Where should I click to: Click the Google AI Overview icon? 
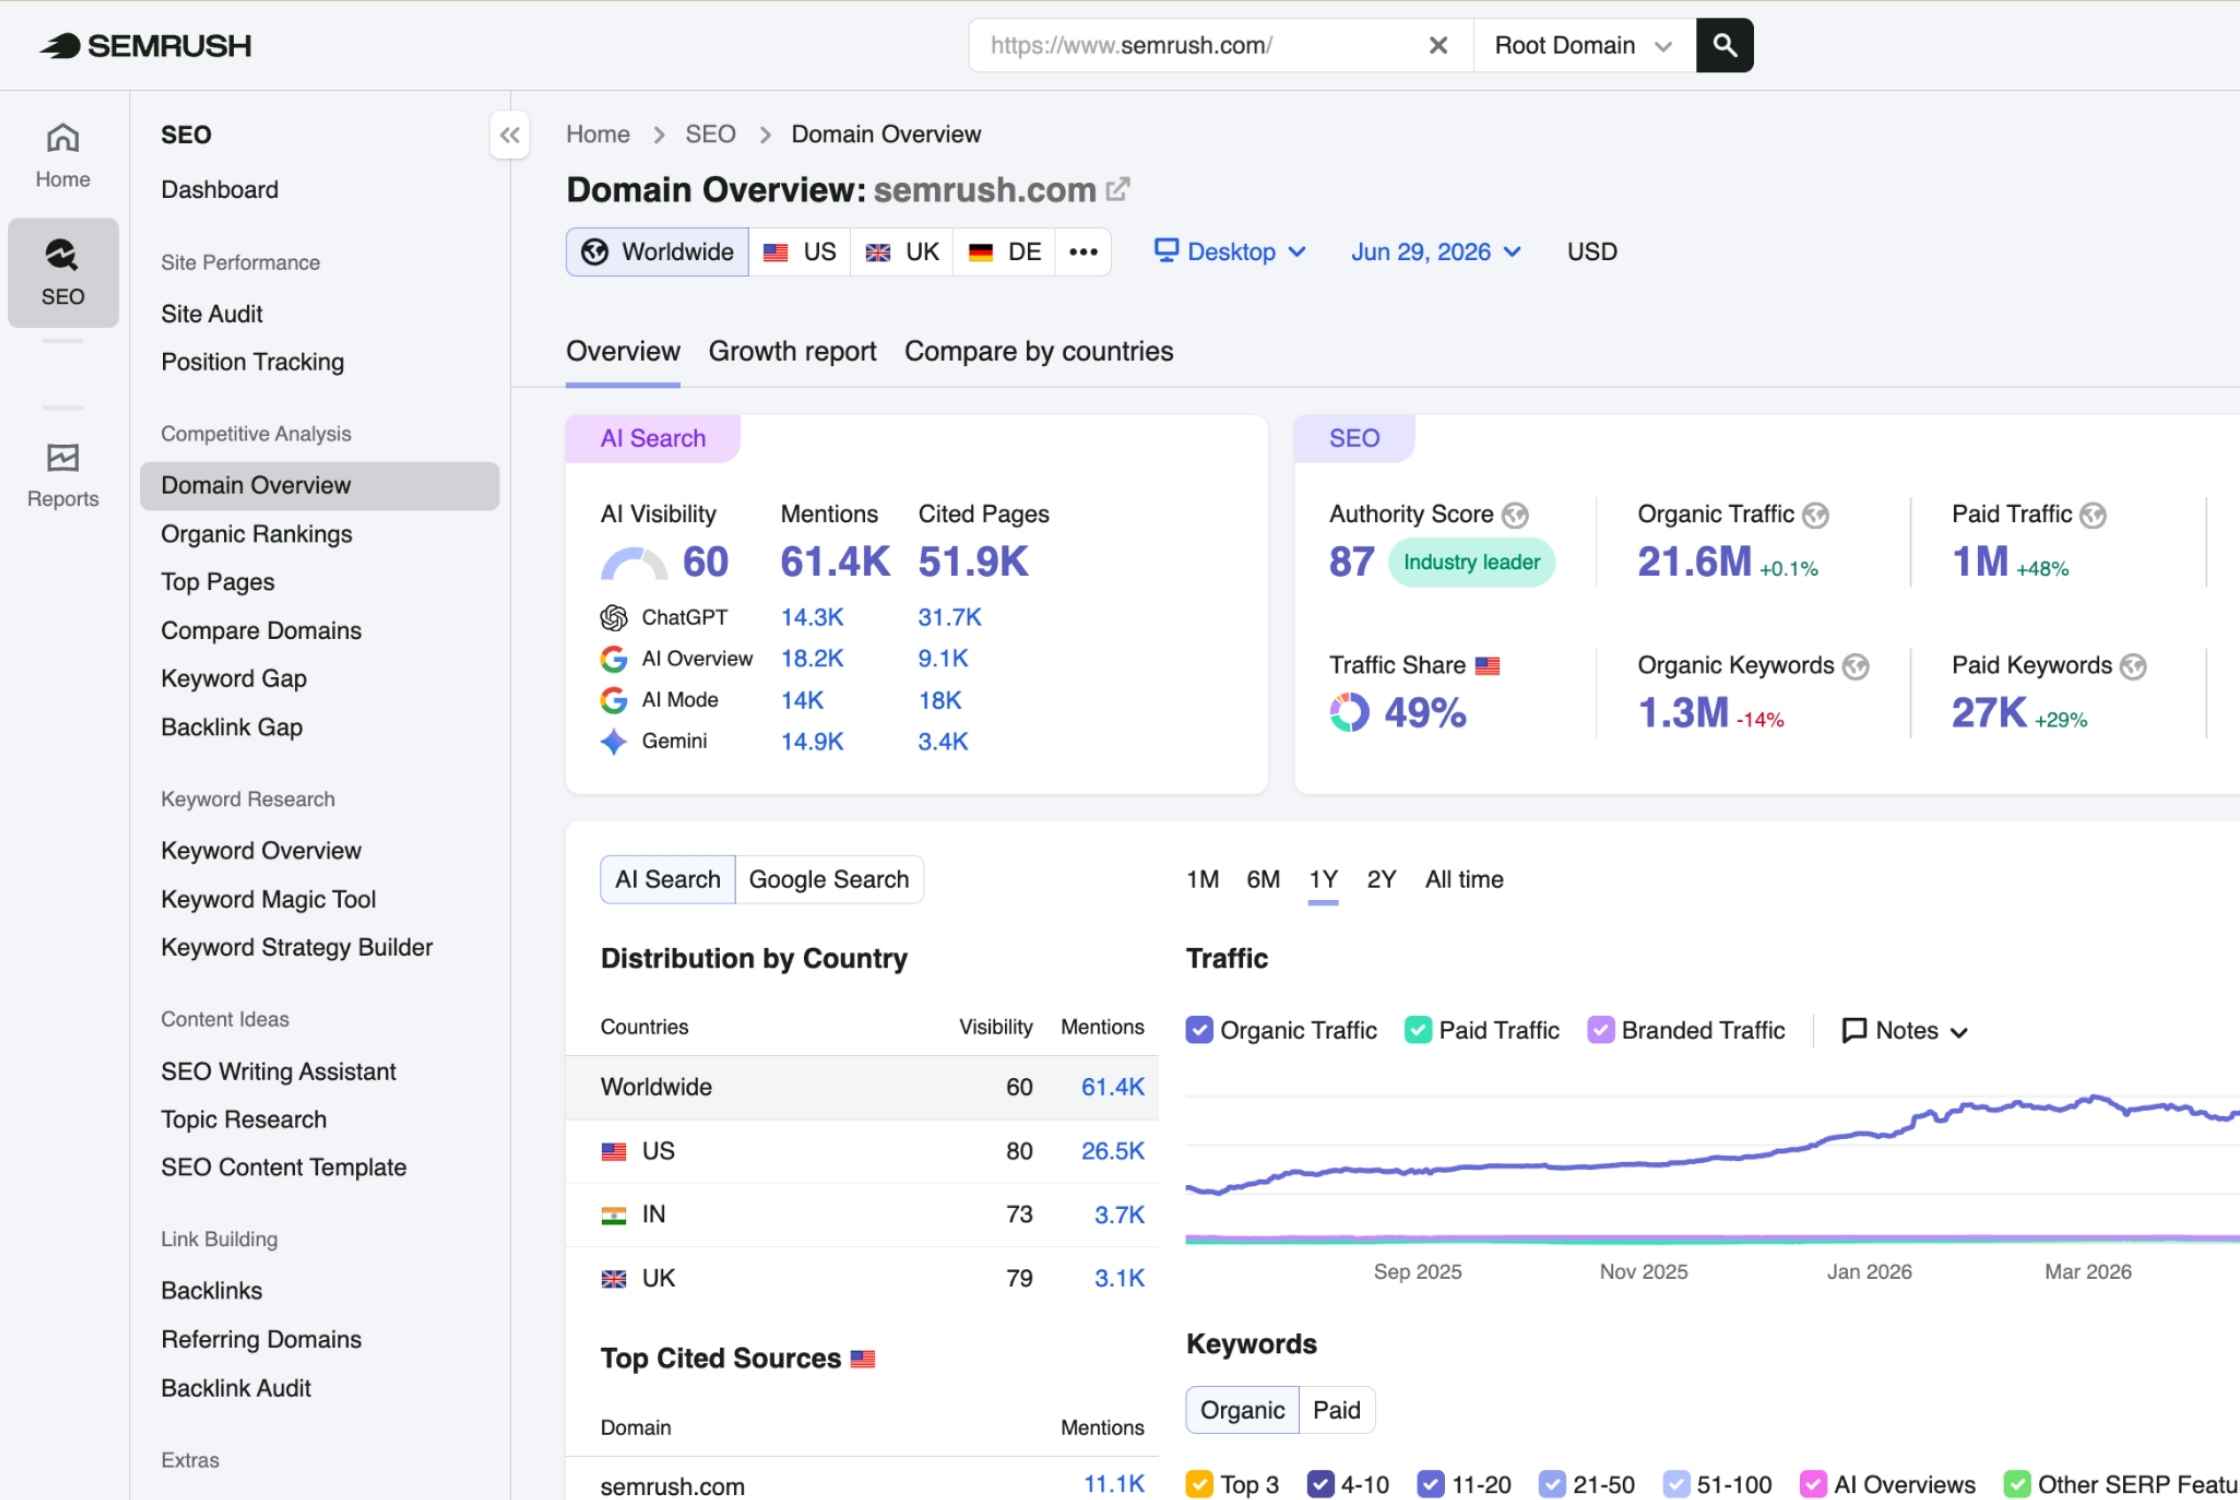614,659
